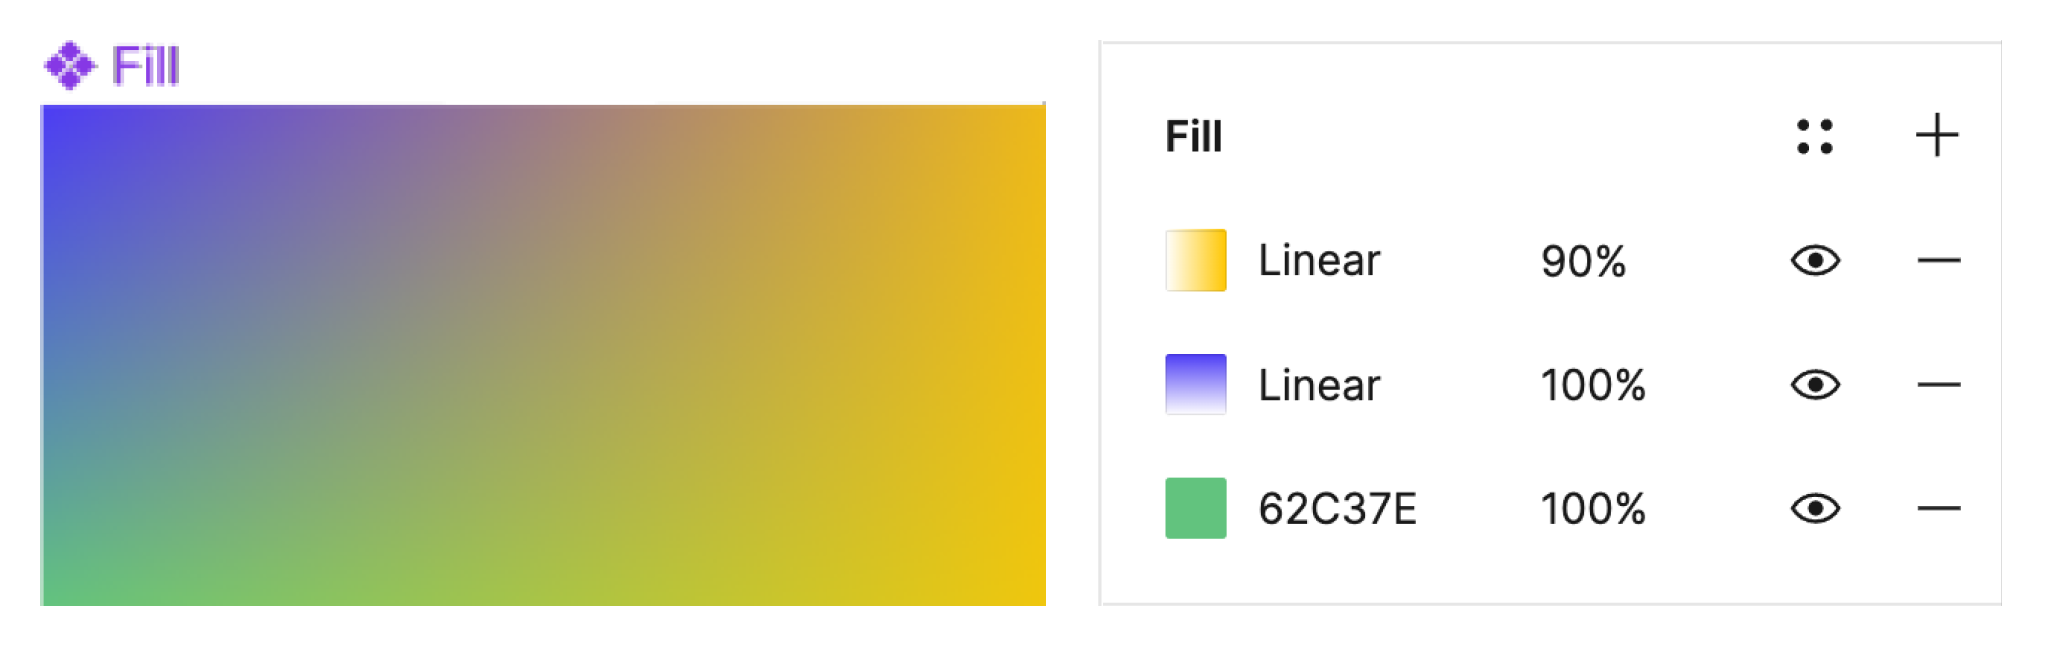The width and height of the screenshot is (2048, 646).
Task: Open yellow gradient swatch picker
Action: (1196, 261)
